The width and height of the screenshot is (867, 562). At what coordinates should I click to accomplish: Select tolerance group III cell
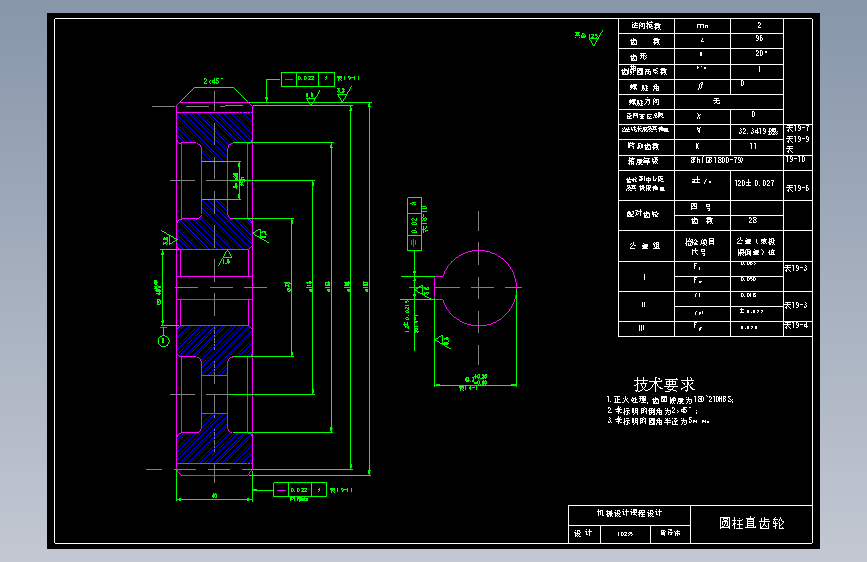click(x=646, y=329)
